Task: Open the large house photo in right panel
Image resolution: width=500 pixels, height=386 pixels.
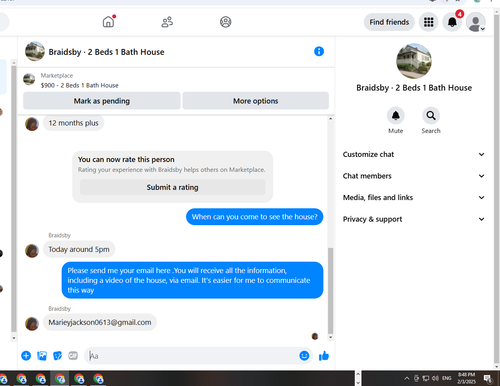Action: click(x=414, y=61)
